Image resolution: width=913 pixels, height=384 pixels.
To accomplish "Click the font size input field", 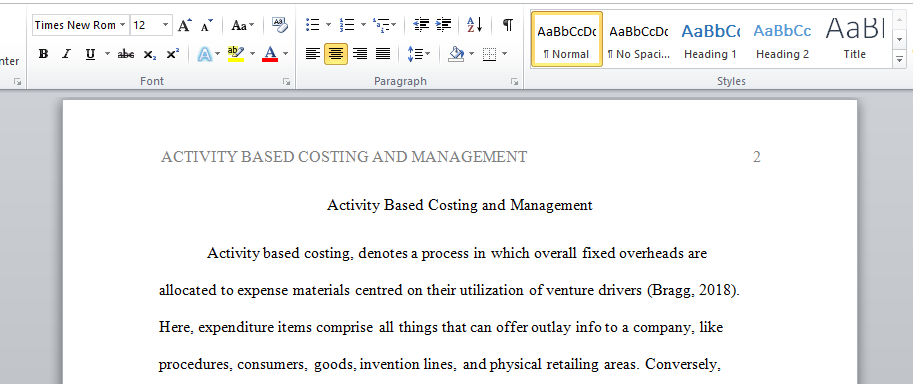I will (x=146, y=25).
